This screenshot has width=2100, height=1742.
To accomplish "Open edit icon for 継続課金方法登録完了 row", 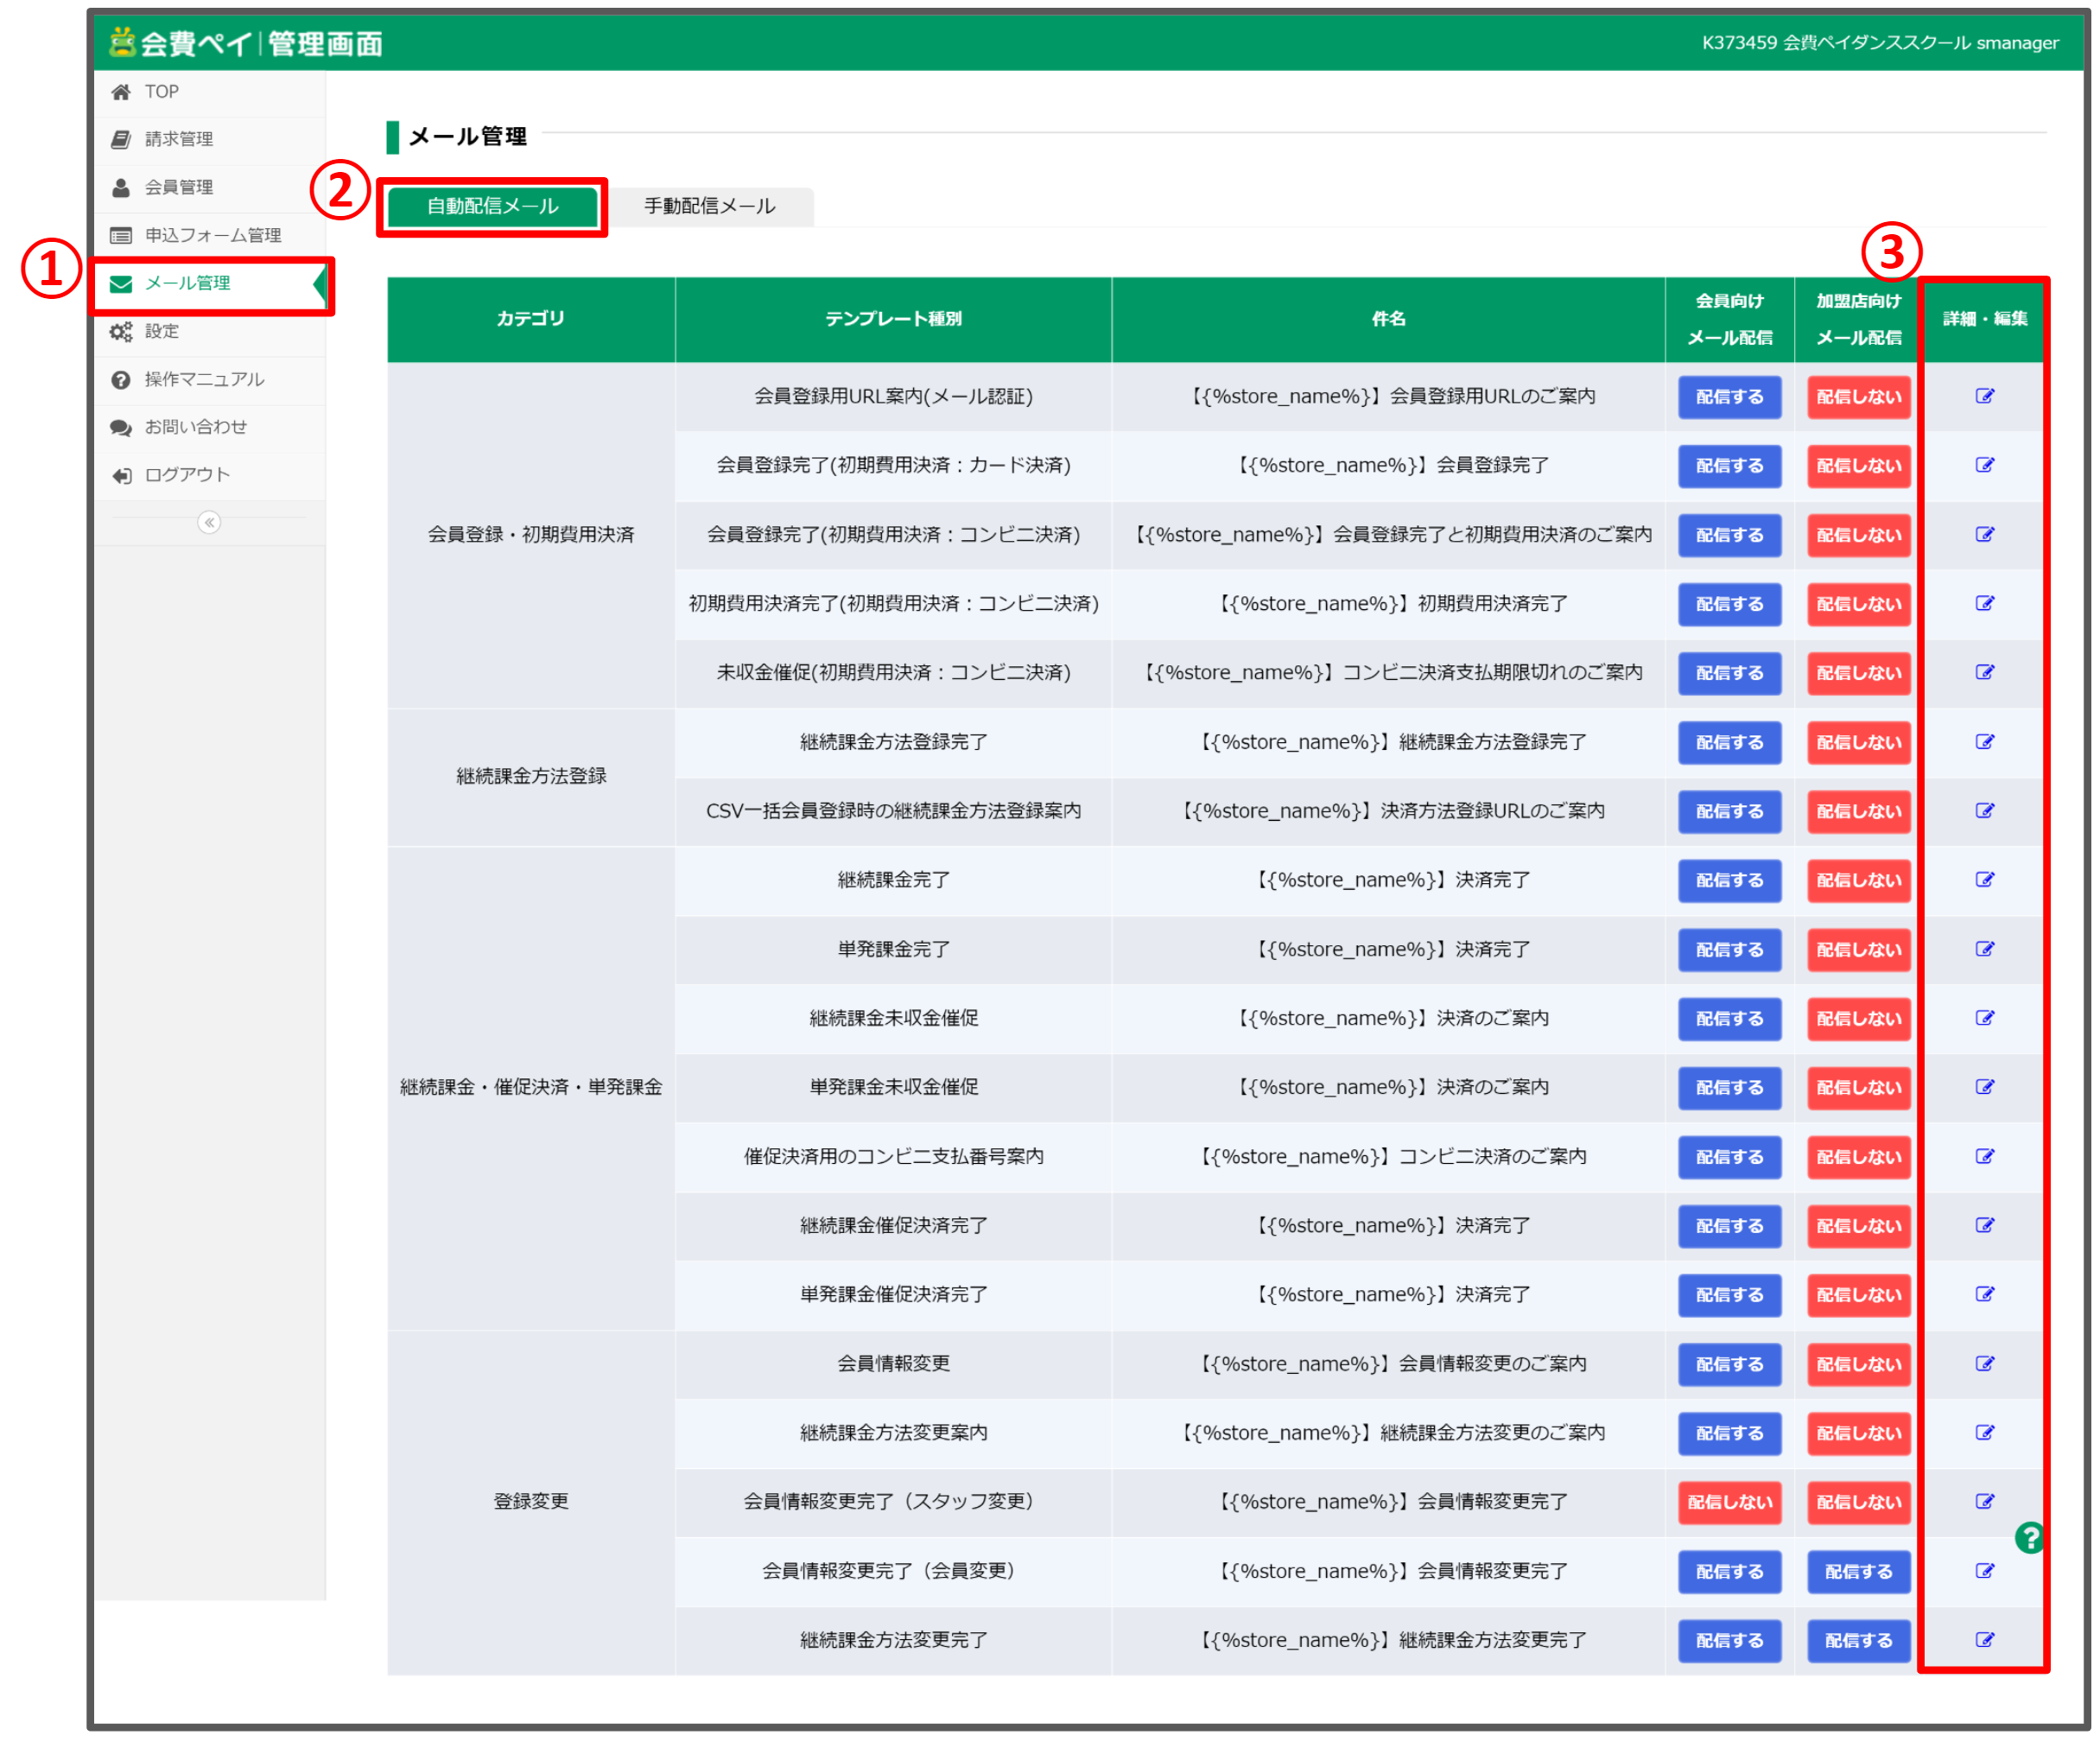I will 1984,742.
